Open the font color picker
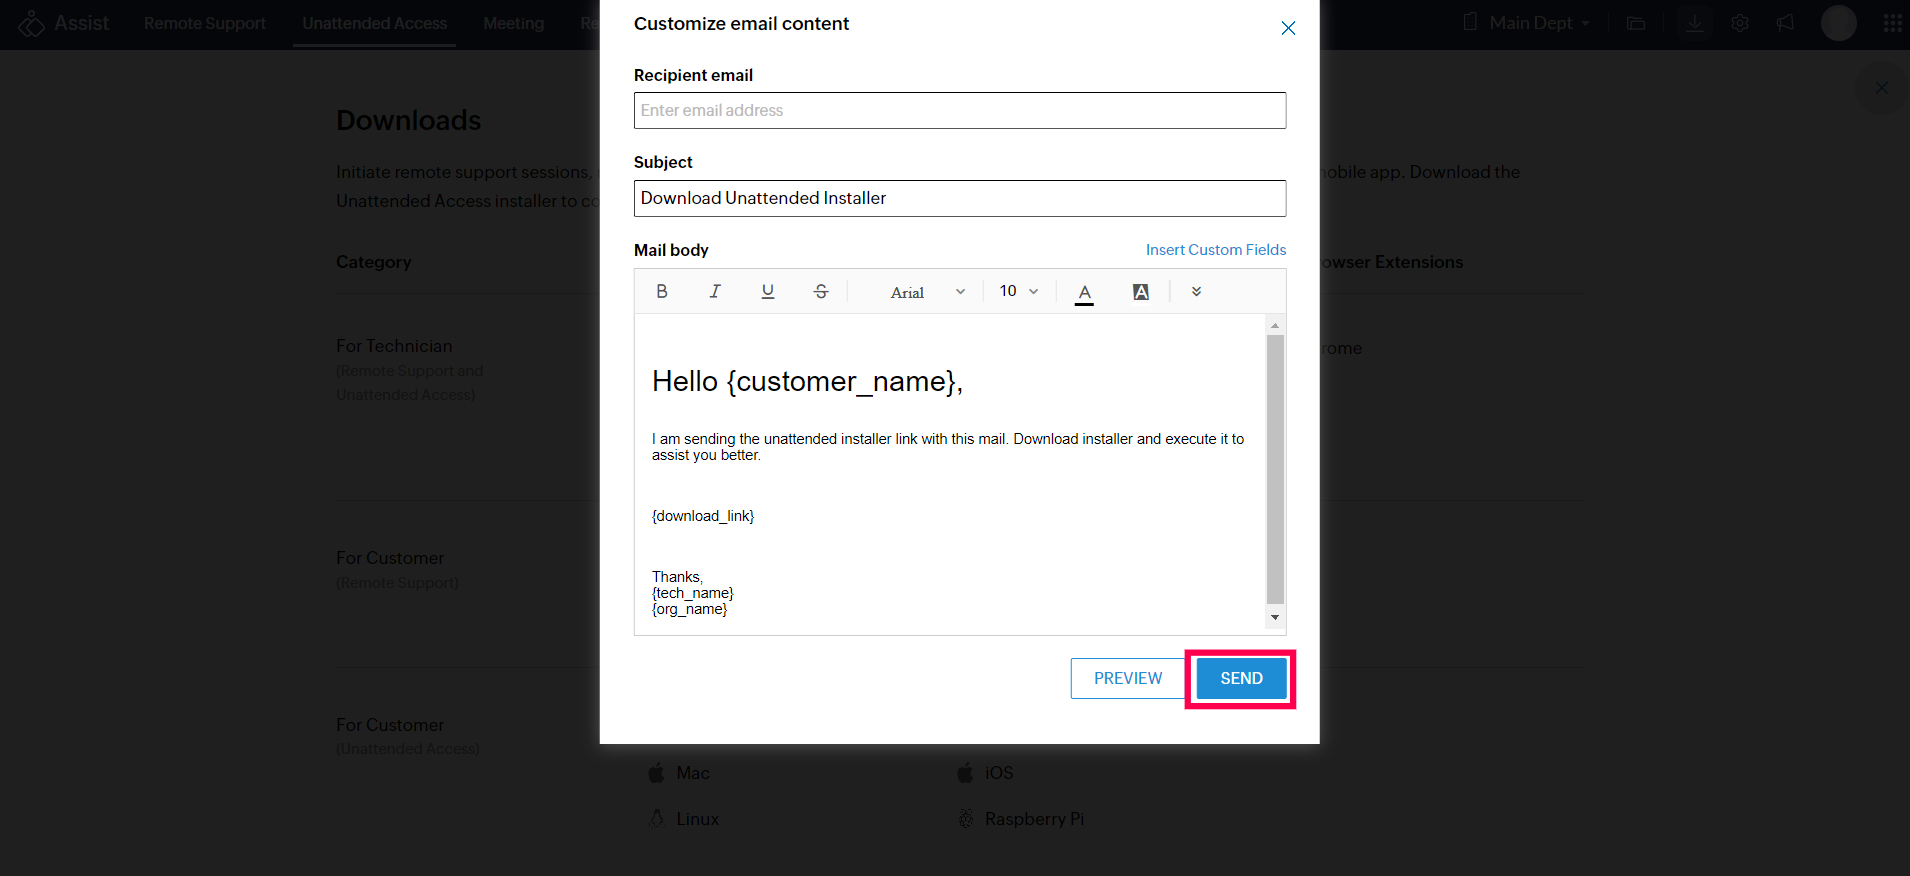The image size is (1910, 876). (x=1084, y=292)
